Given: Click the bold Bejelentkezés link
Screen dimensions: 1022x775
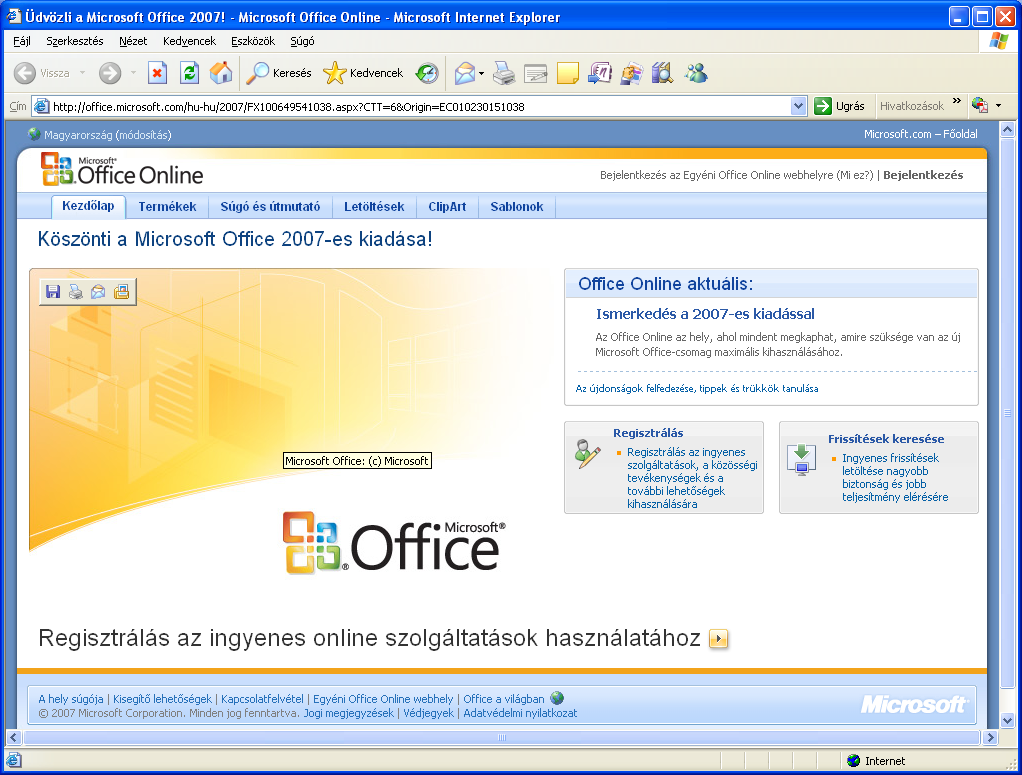Looking at the screenshot, I should pyautogui.click(x=923, y=175).
